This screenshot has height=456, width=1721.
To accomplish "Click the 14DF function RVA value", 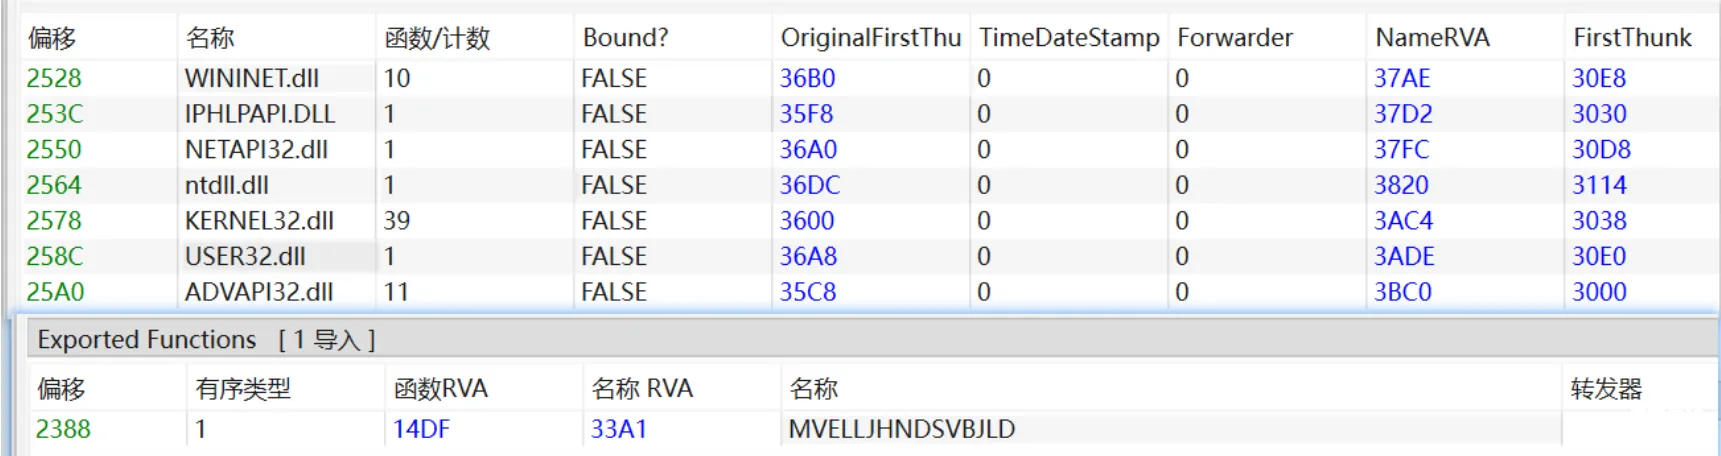I will (421, 429).
